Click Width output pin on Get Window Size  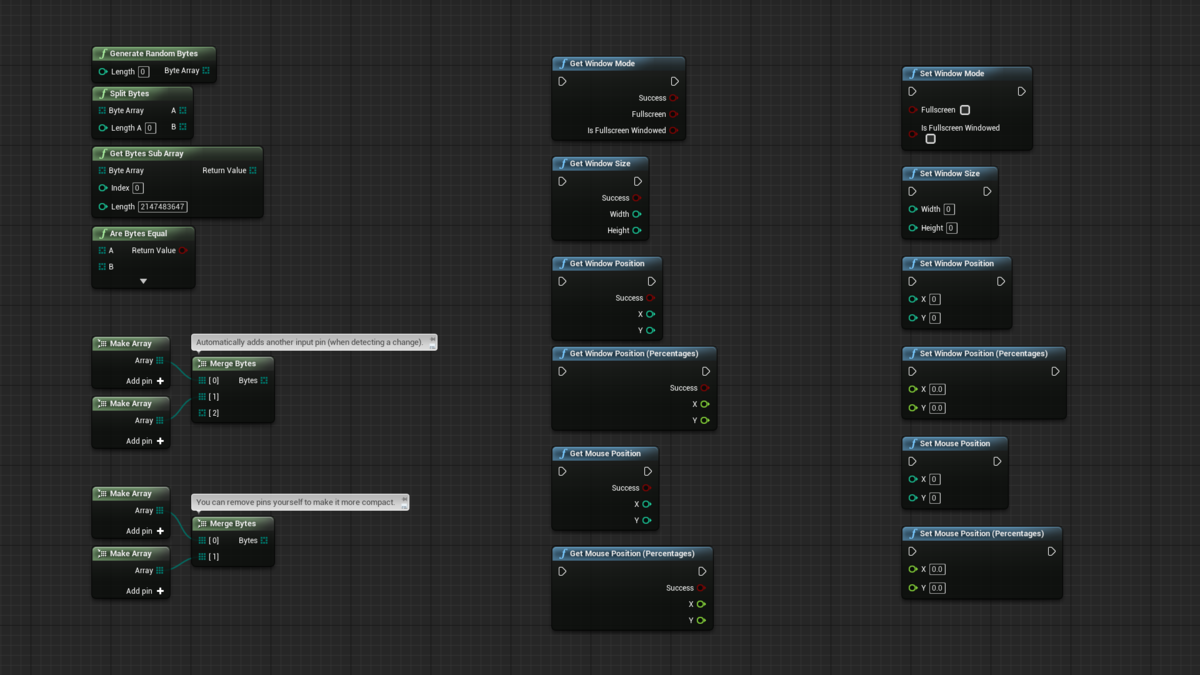(x=637, y=214)
